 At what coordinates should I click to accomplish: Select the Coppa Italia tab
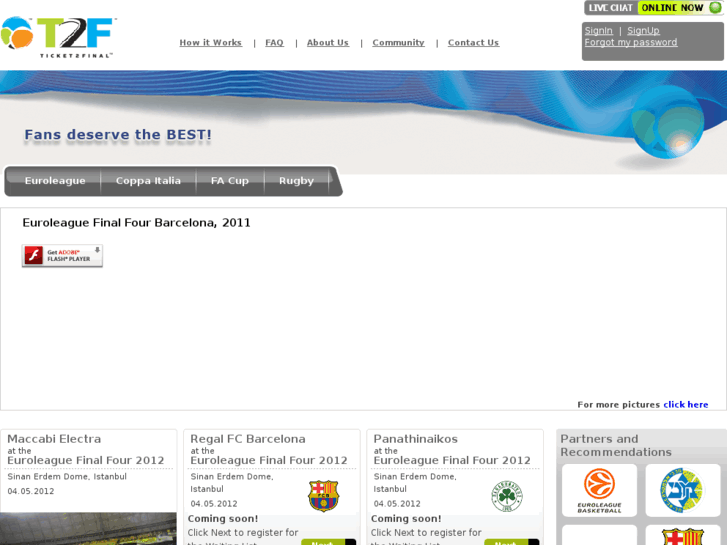pos(148,181)
